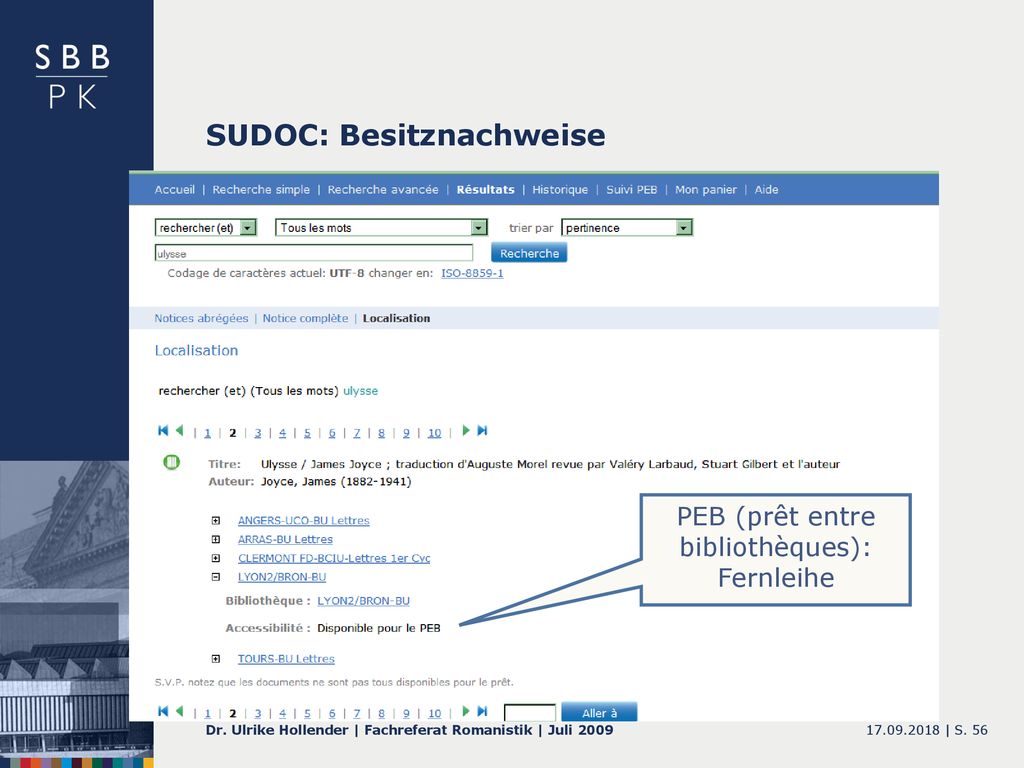This screenshot has height=768, width=1024.
Task: Open the Historique menu item
Action: tap(560, 189)
